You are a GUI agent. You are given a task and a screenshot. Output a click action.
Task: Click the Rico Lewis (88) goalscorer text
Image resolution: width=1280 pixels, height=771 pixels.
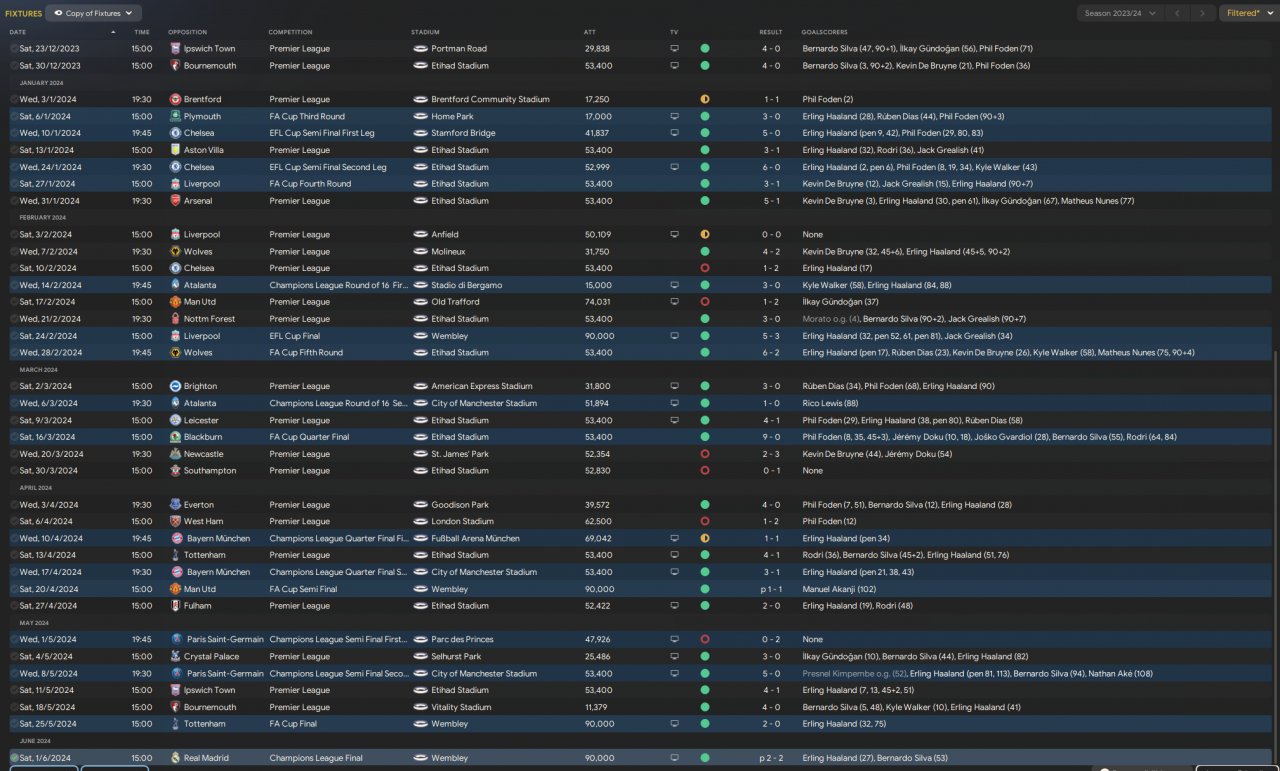click(830, 403)
